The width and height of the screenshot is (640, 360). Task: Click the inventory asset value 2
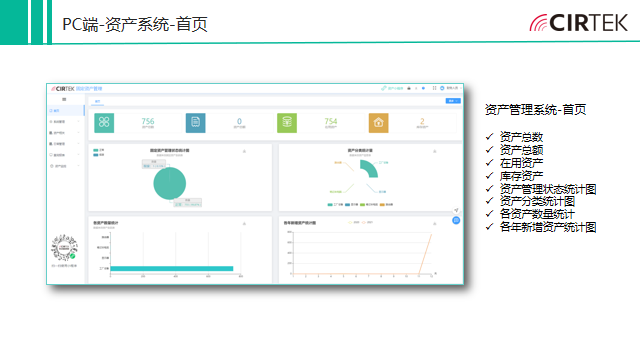click(x=422, y=121)
